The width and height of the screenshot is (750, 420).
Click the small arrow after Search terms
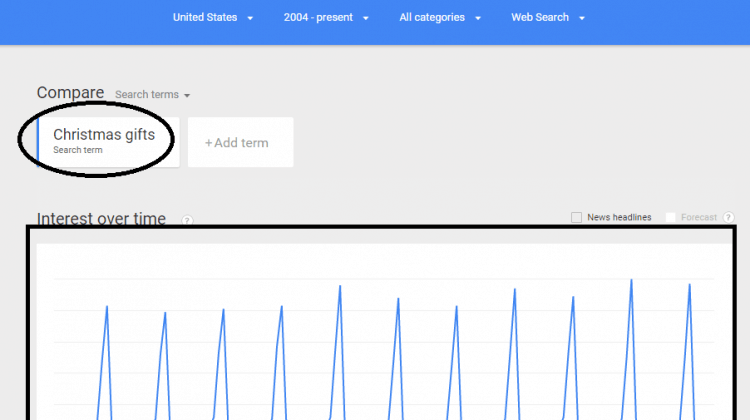(x=187, y=96)
